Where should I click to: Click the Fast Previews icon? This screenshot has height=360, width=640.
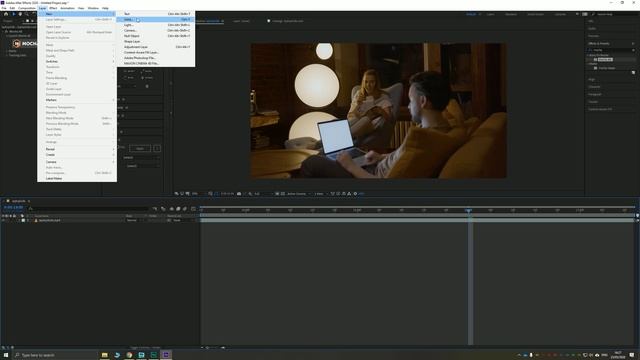click(338, 193)
